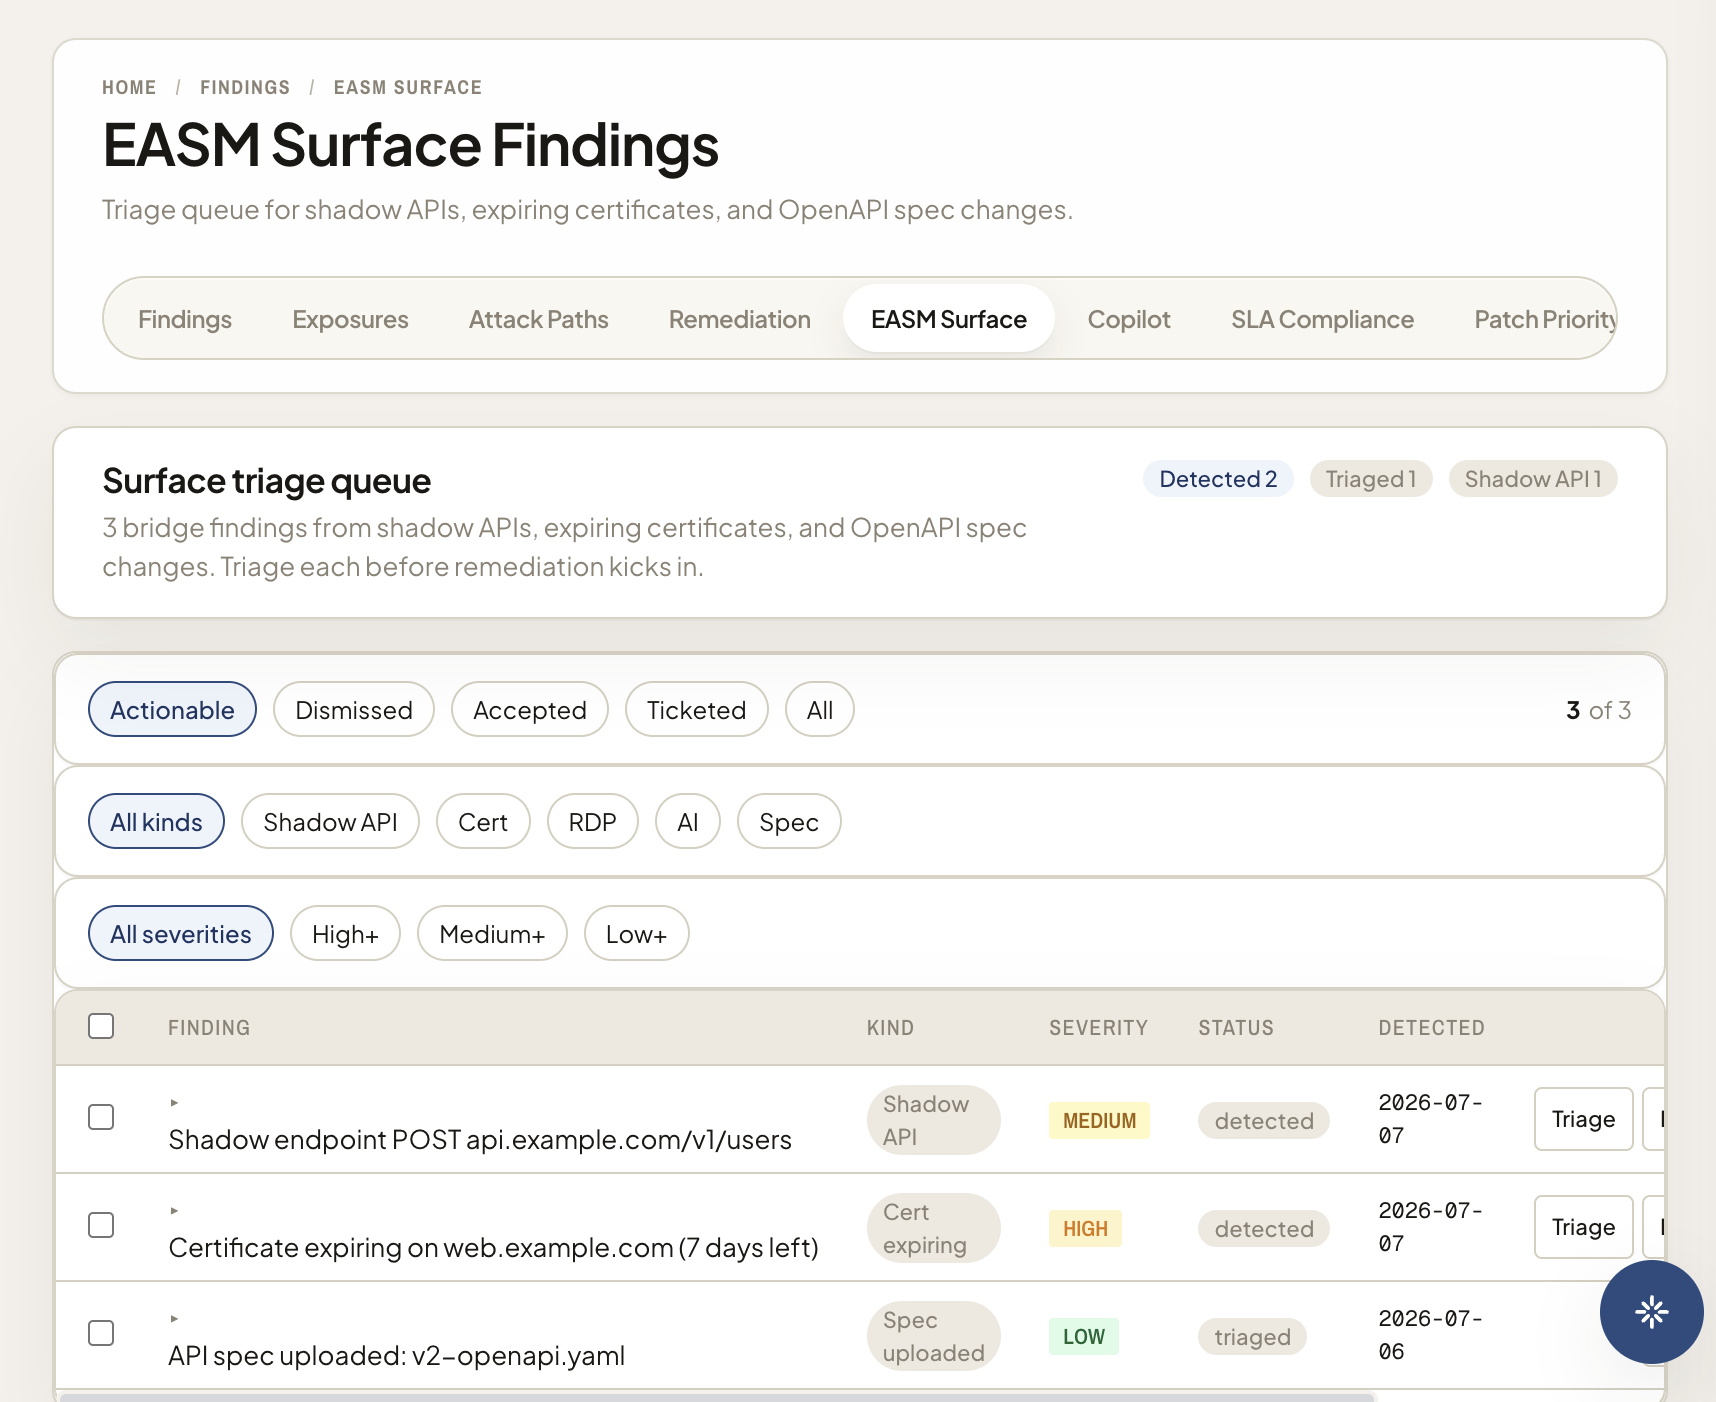1716x1402 pixels.
Task: Open the SLA Compliance tab
Action: 1322,319
